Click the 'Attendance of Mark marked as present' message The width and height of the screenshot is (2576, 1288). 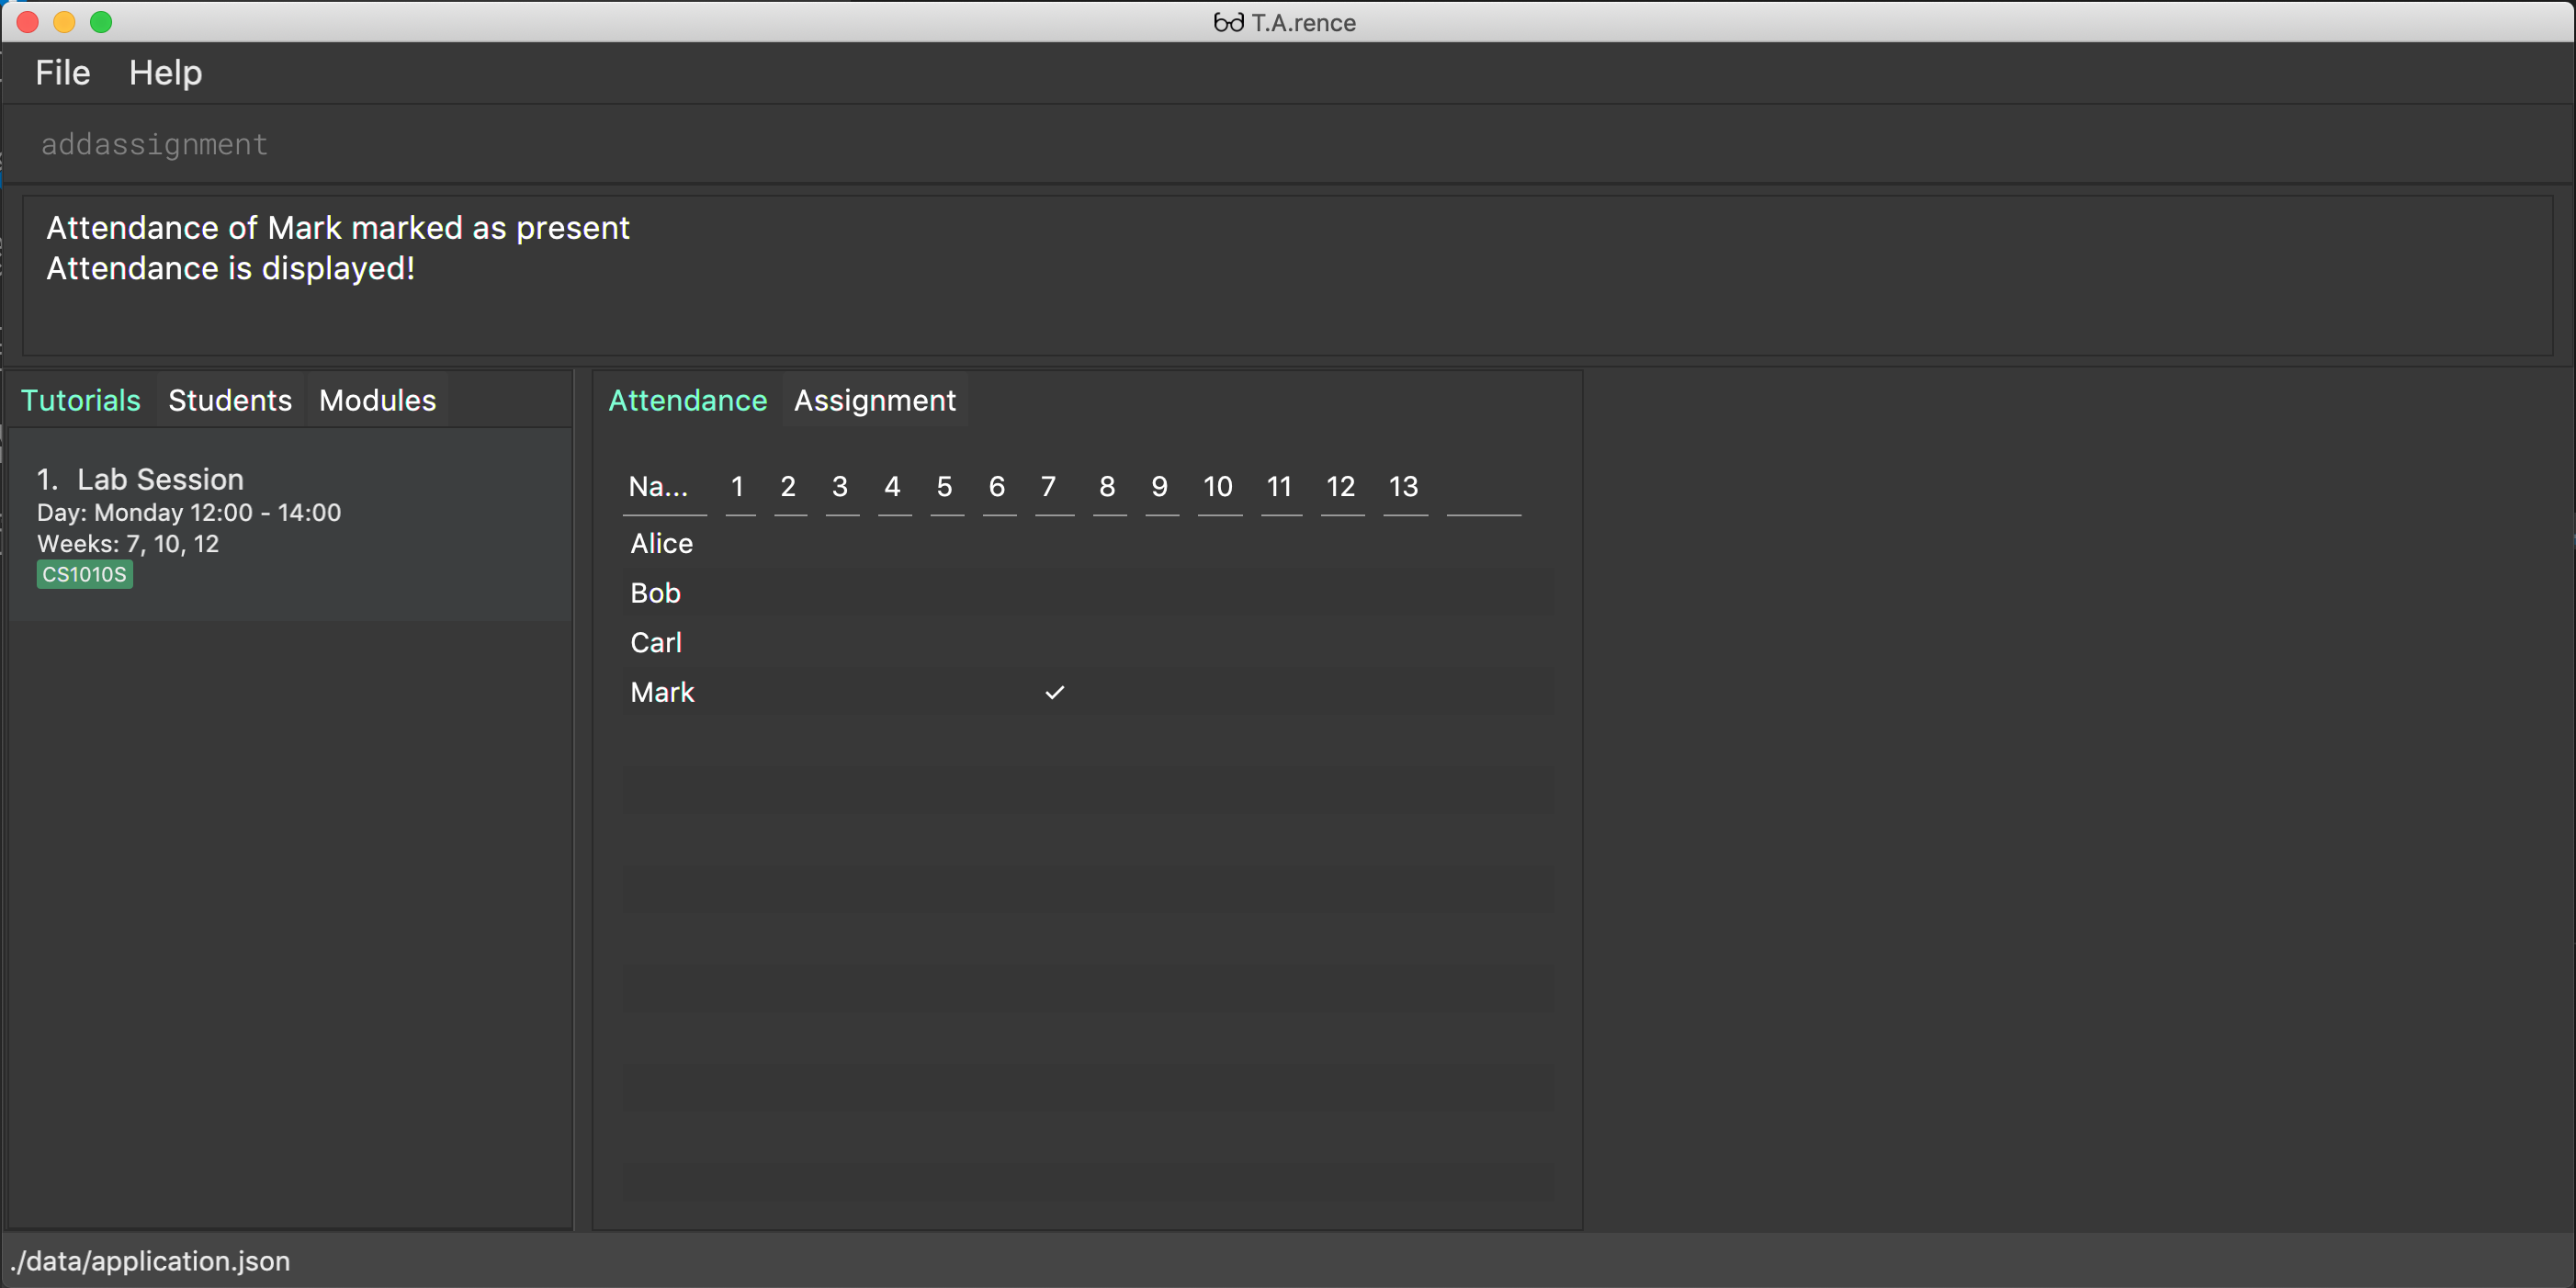pyautogui.click(x=338, y=228)
